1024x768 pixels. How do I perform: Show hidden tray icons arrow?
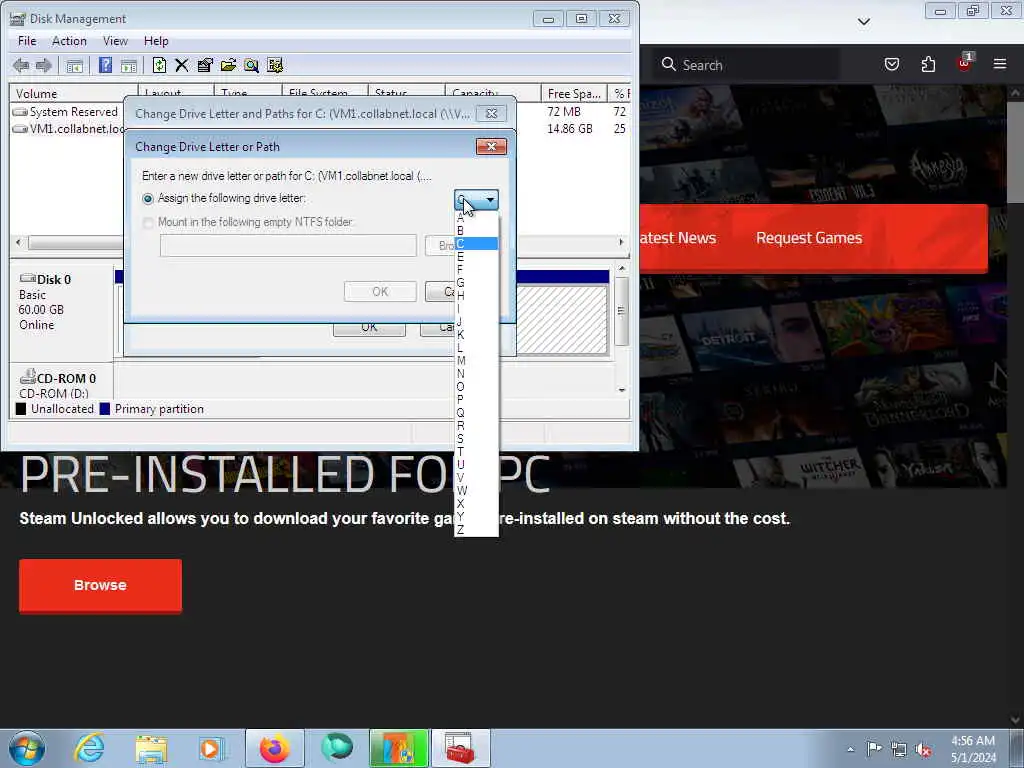pyautogui.click(x=850, y=749)
